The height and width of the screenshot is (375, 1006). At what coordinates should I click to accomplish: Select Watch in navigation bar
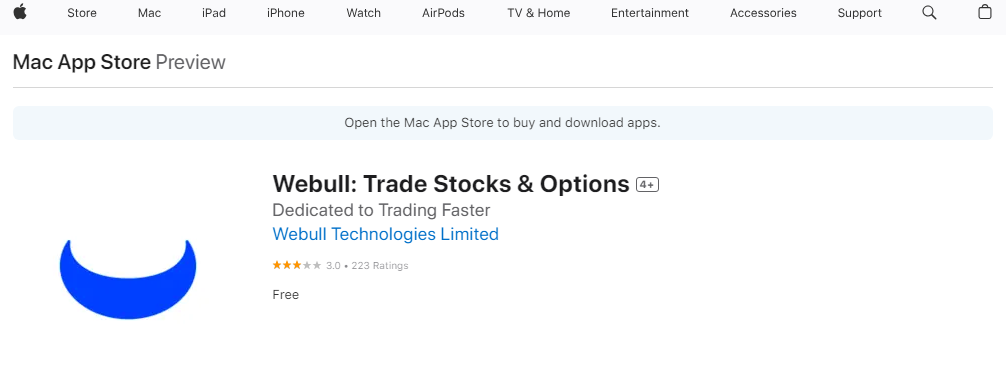point(363,13)
